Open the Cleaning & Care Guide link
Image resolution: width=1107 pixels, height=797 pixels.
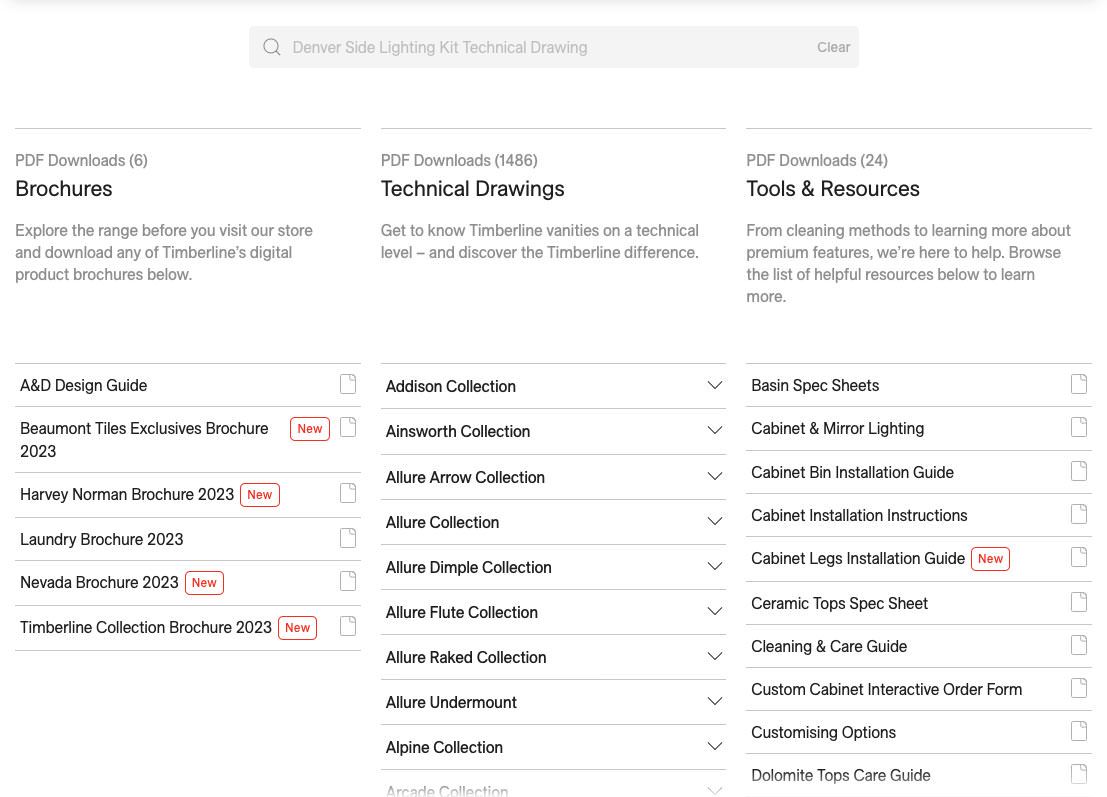829,647
